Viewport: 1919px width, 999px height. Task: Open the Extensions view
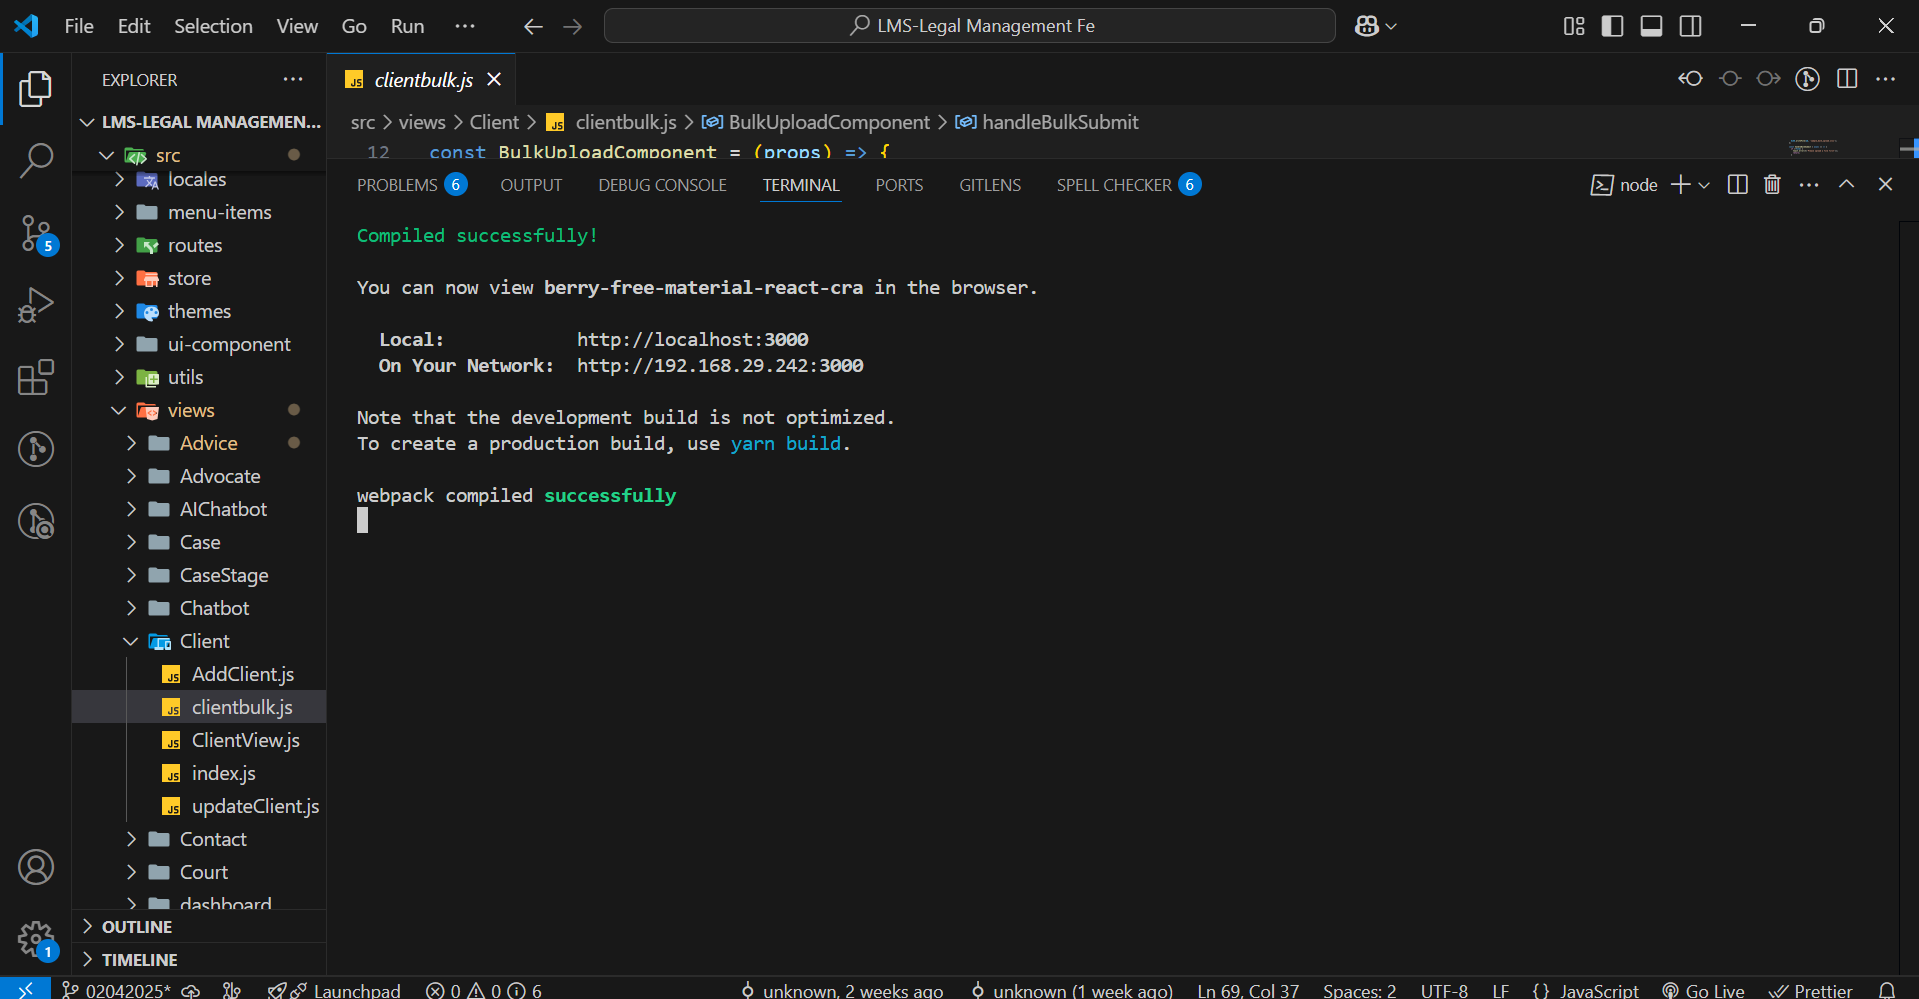[36, 378]
